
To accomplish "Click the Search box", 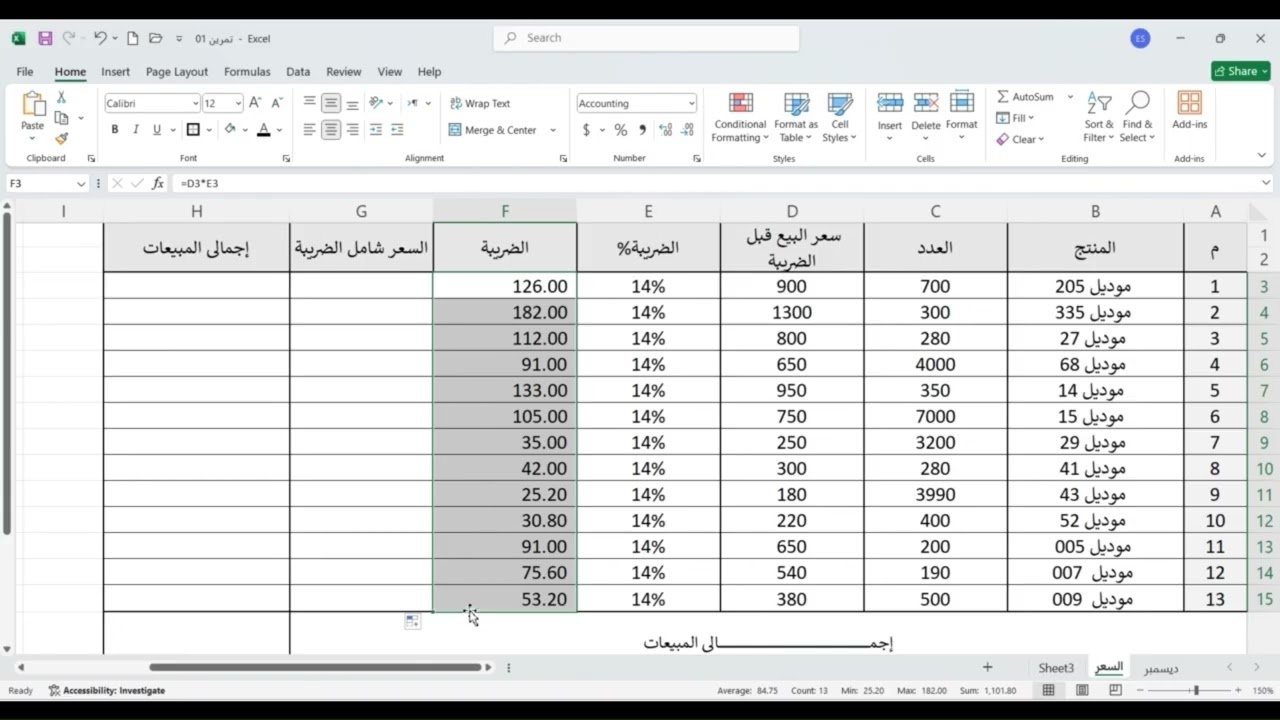I will [646, 38].
